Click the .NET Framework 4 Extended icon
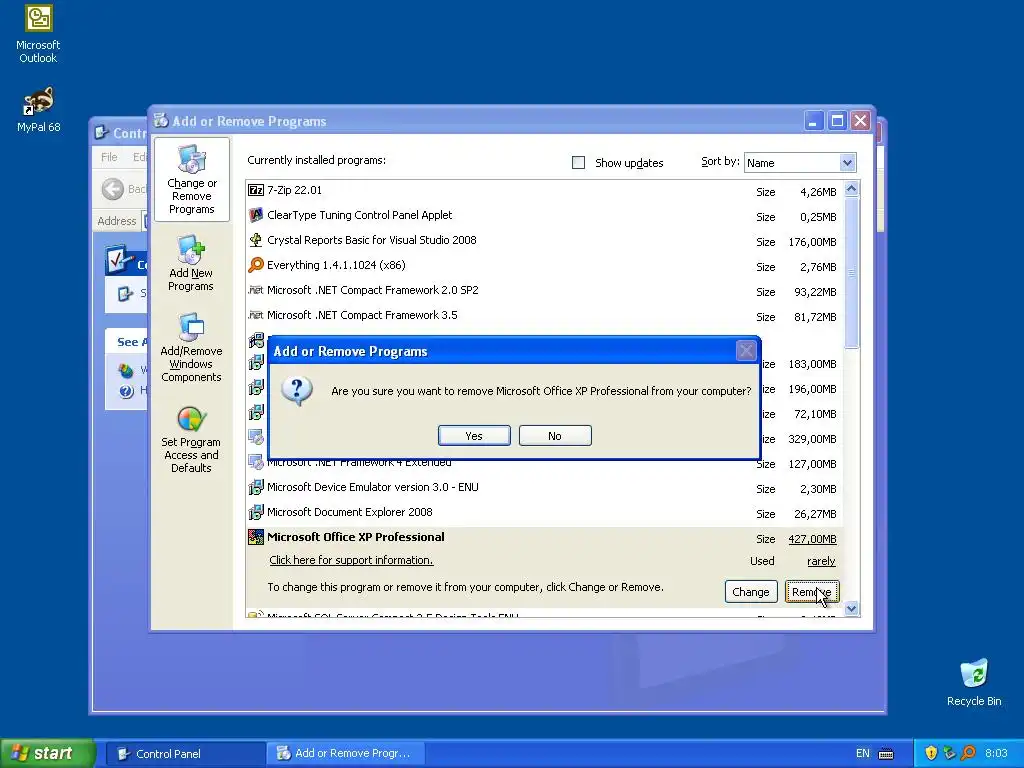Viewport: 1024px width, 768px height. 256,462
